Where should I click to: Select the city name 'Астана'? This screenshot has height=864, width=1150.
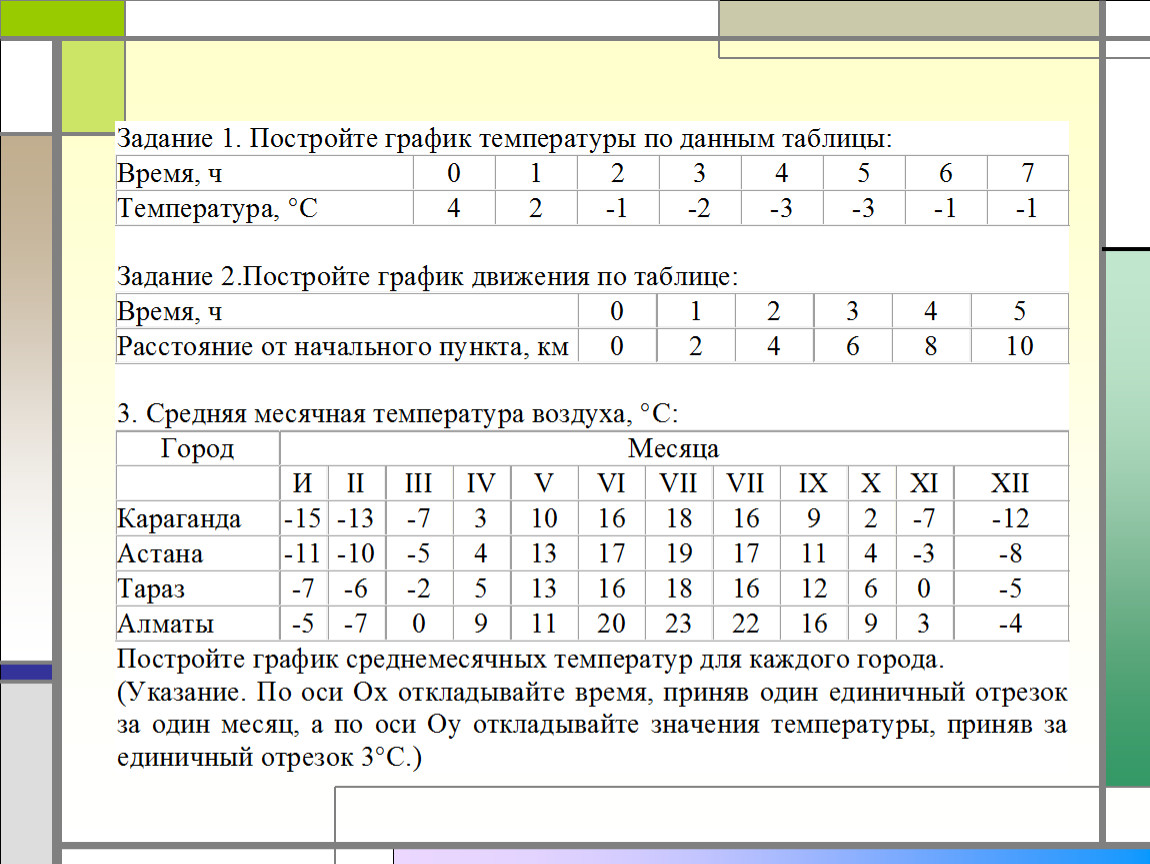[x=160, y=554]
